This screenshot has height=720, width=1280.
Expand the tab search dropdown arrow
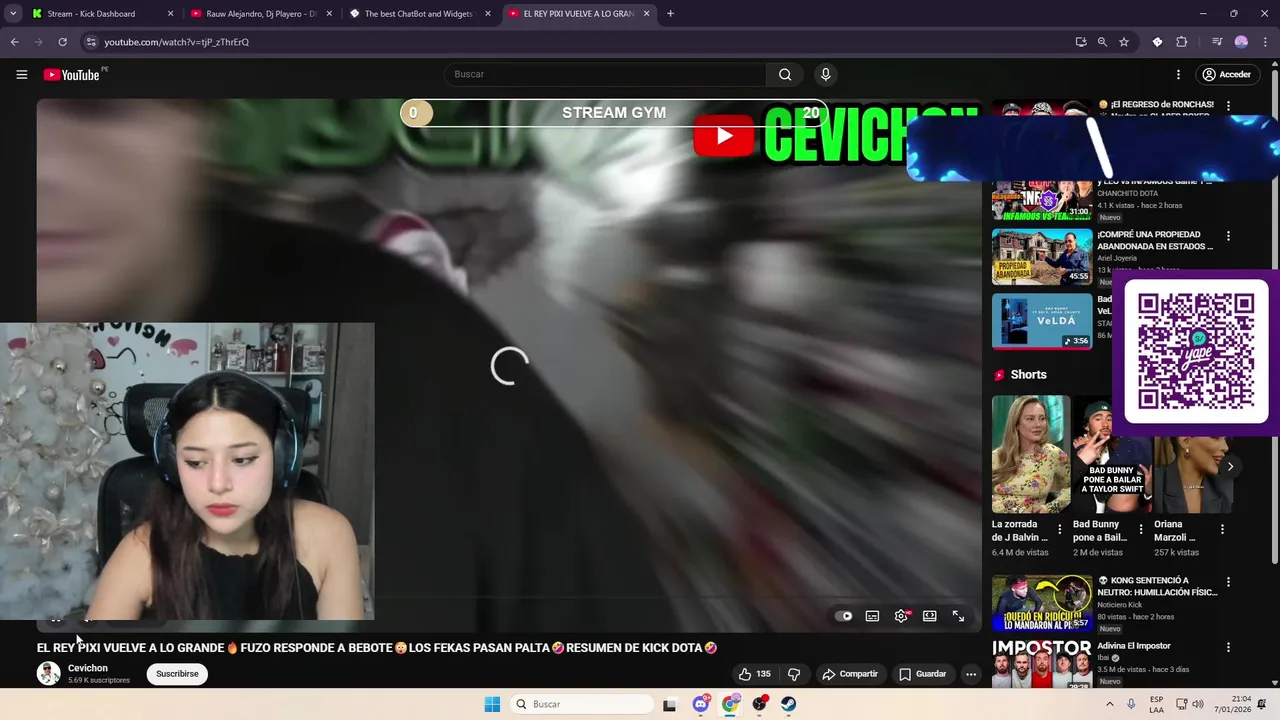tap(11, 14)
